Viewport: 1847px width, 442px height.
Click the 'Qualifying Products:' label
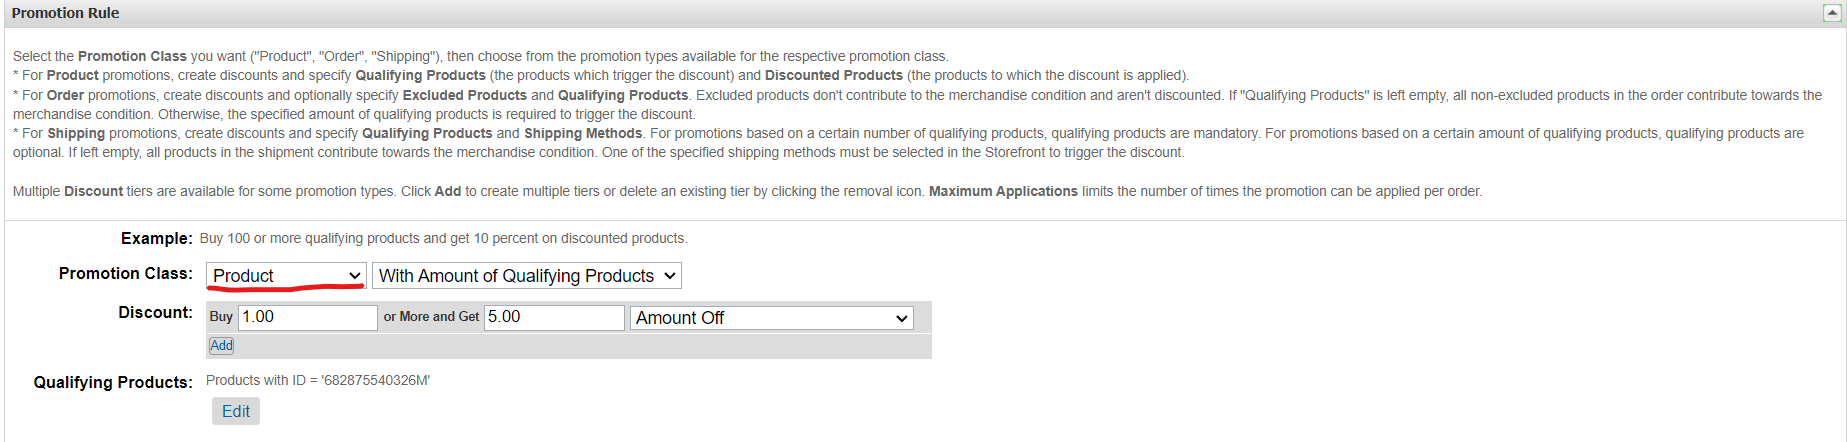coord(112,382)
